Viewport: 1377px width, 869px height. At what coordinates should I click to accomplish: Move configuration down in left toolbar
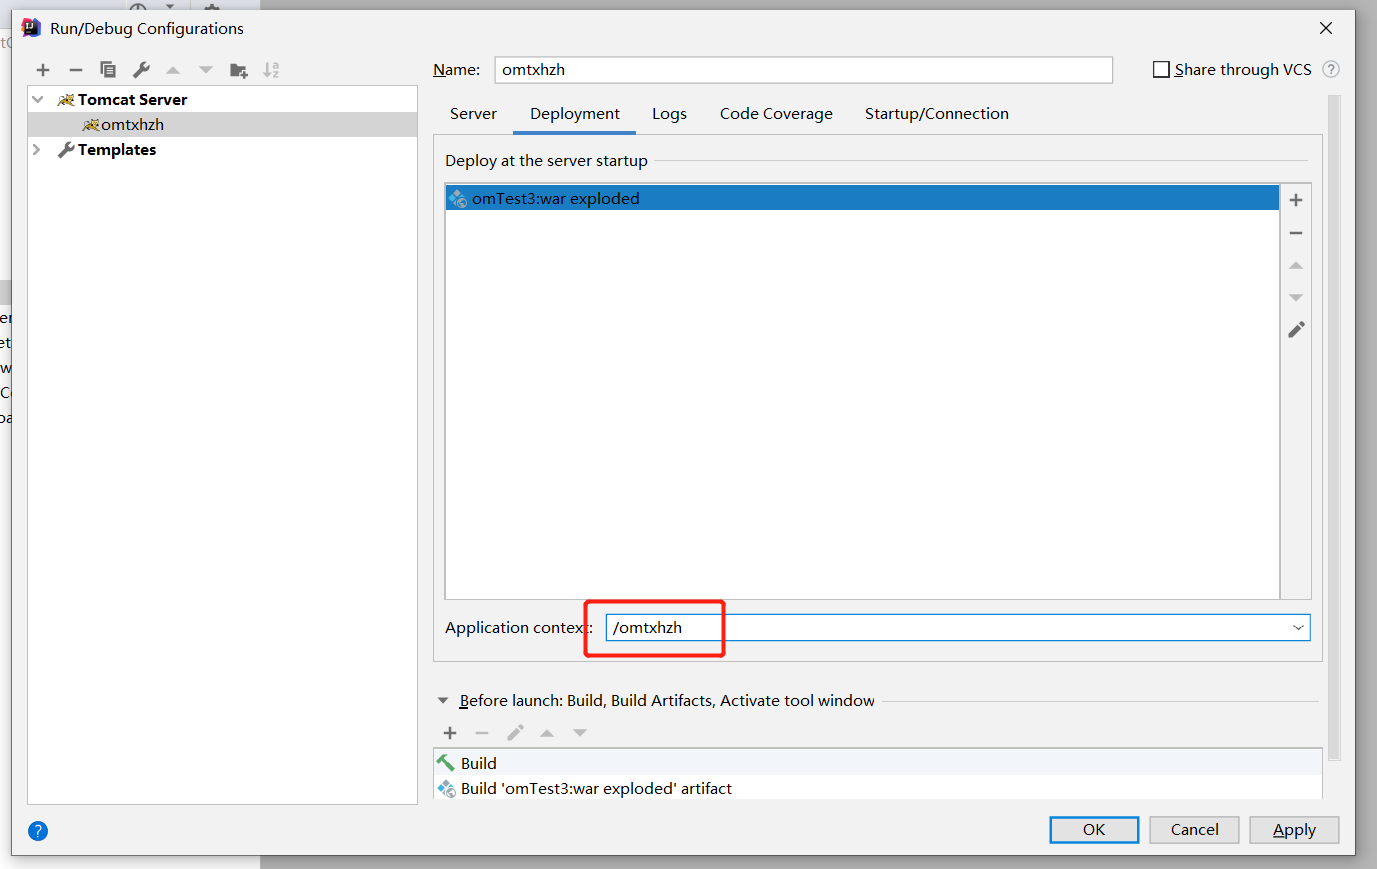tap(206, 70)
